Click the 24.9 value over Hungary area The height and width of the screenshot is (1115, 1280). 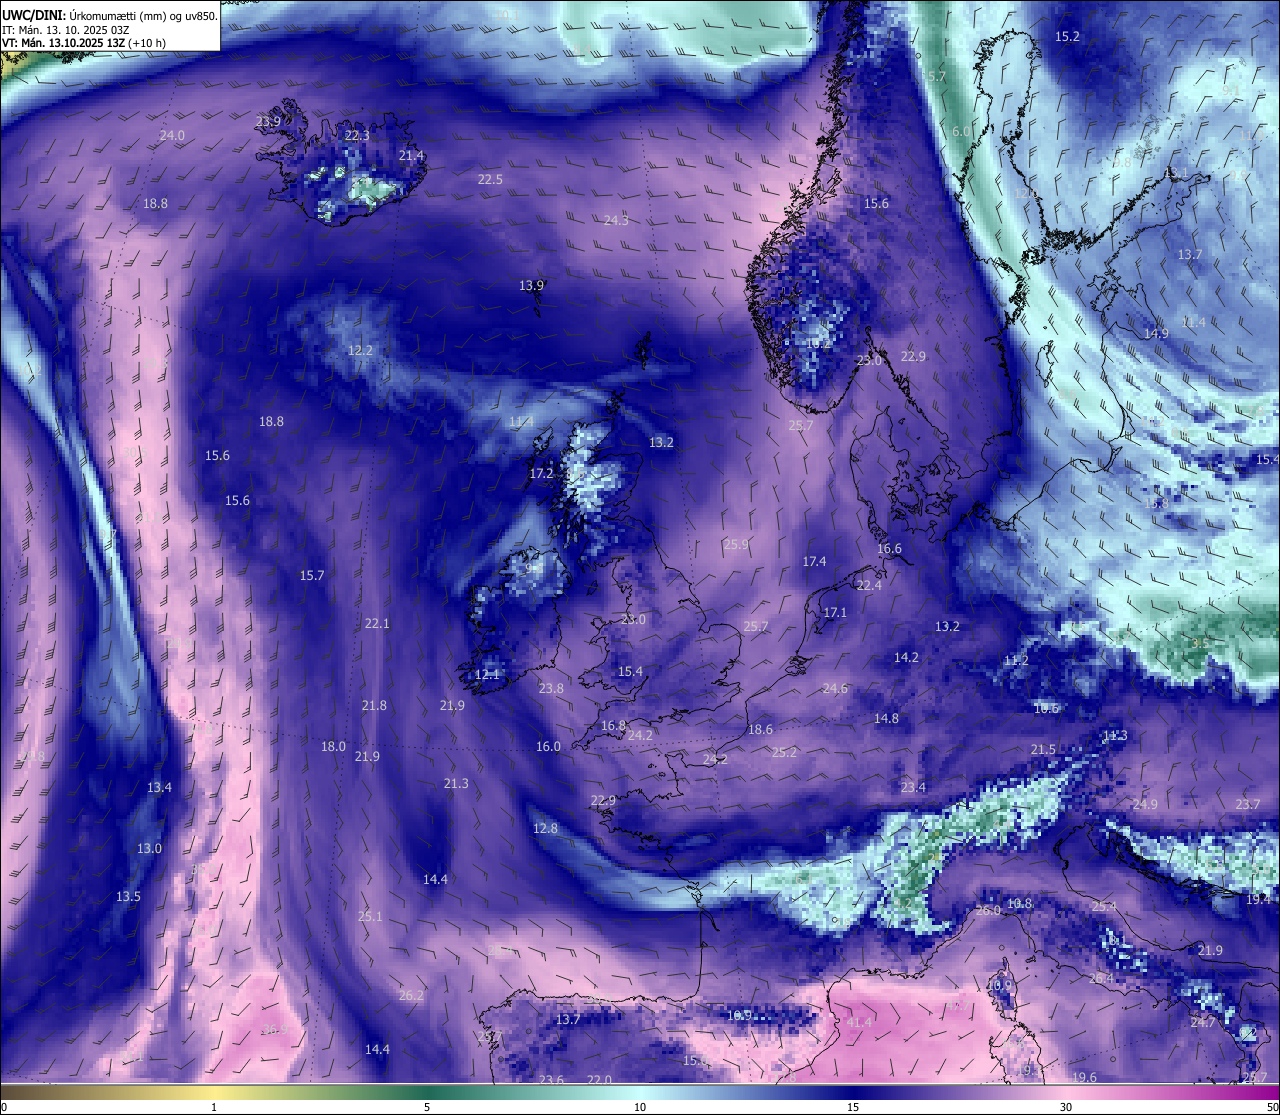click(1145, 804)
